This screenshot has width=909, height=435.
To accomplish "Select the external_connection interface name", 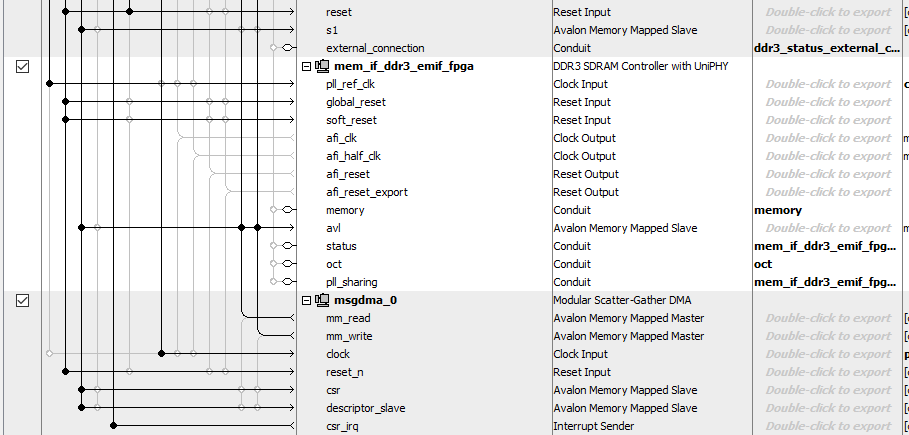I will (x=375, y=48).
